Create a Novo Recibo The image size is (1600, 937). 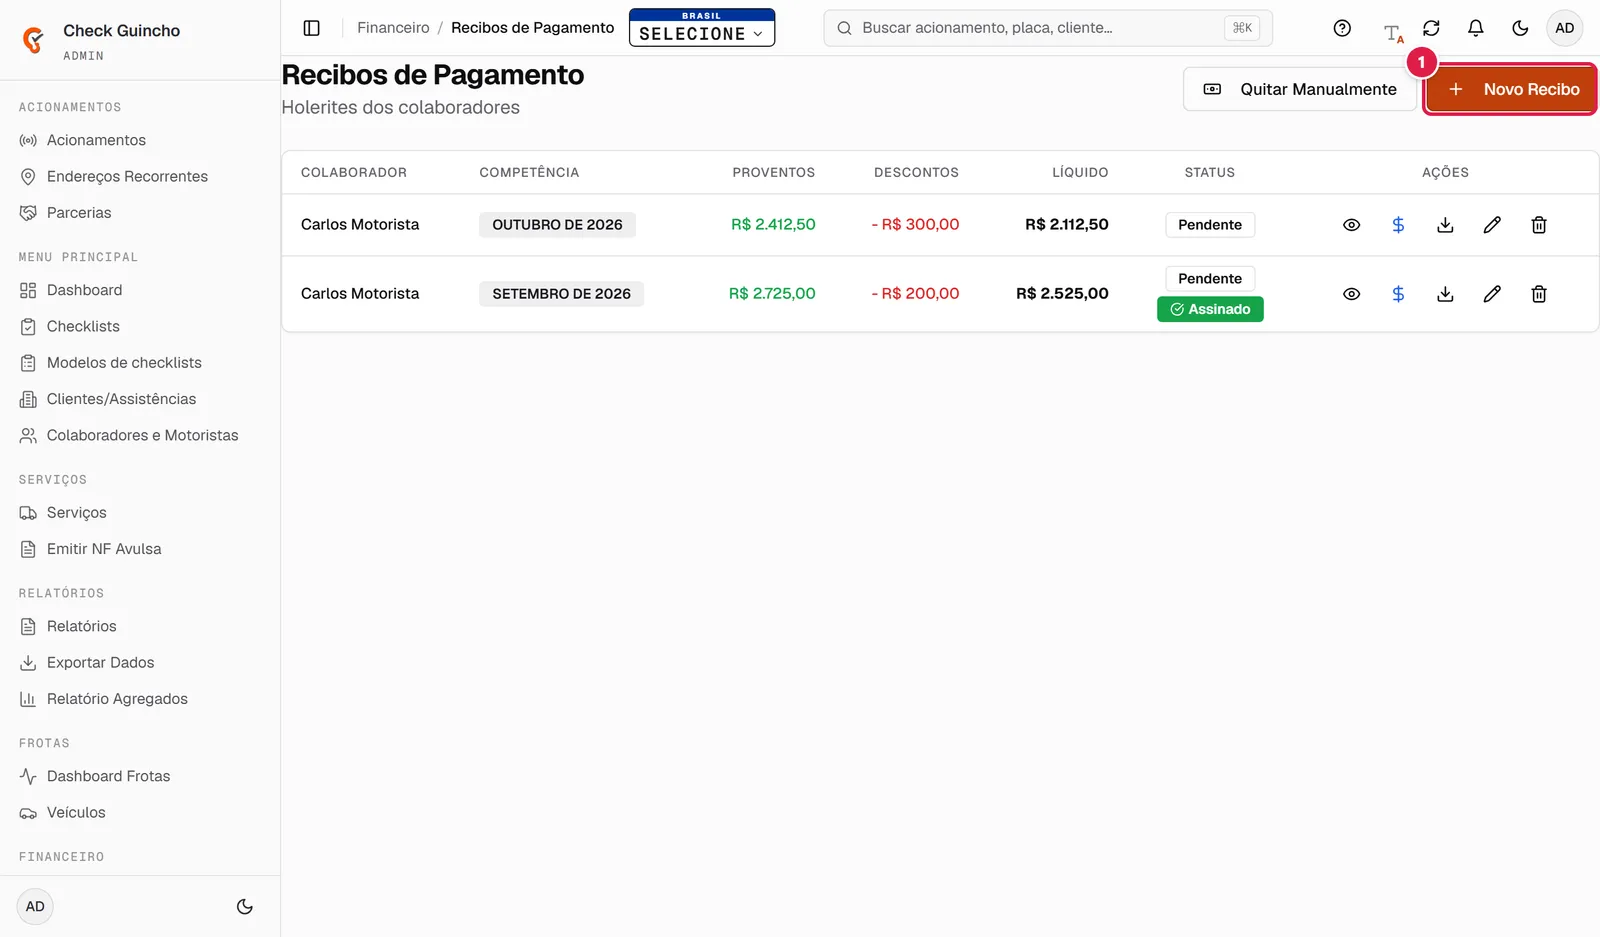point(1510,89)
